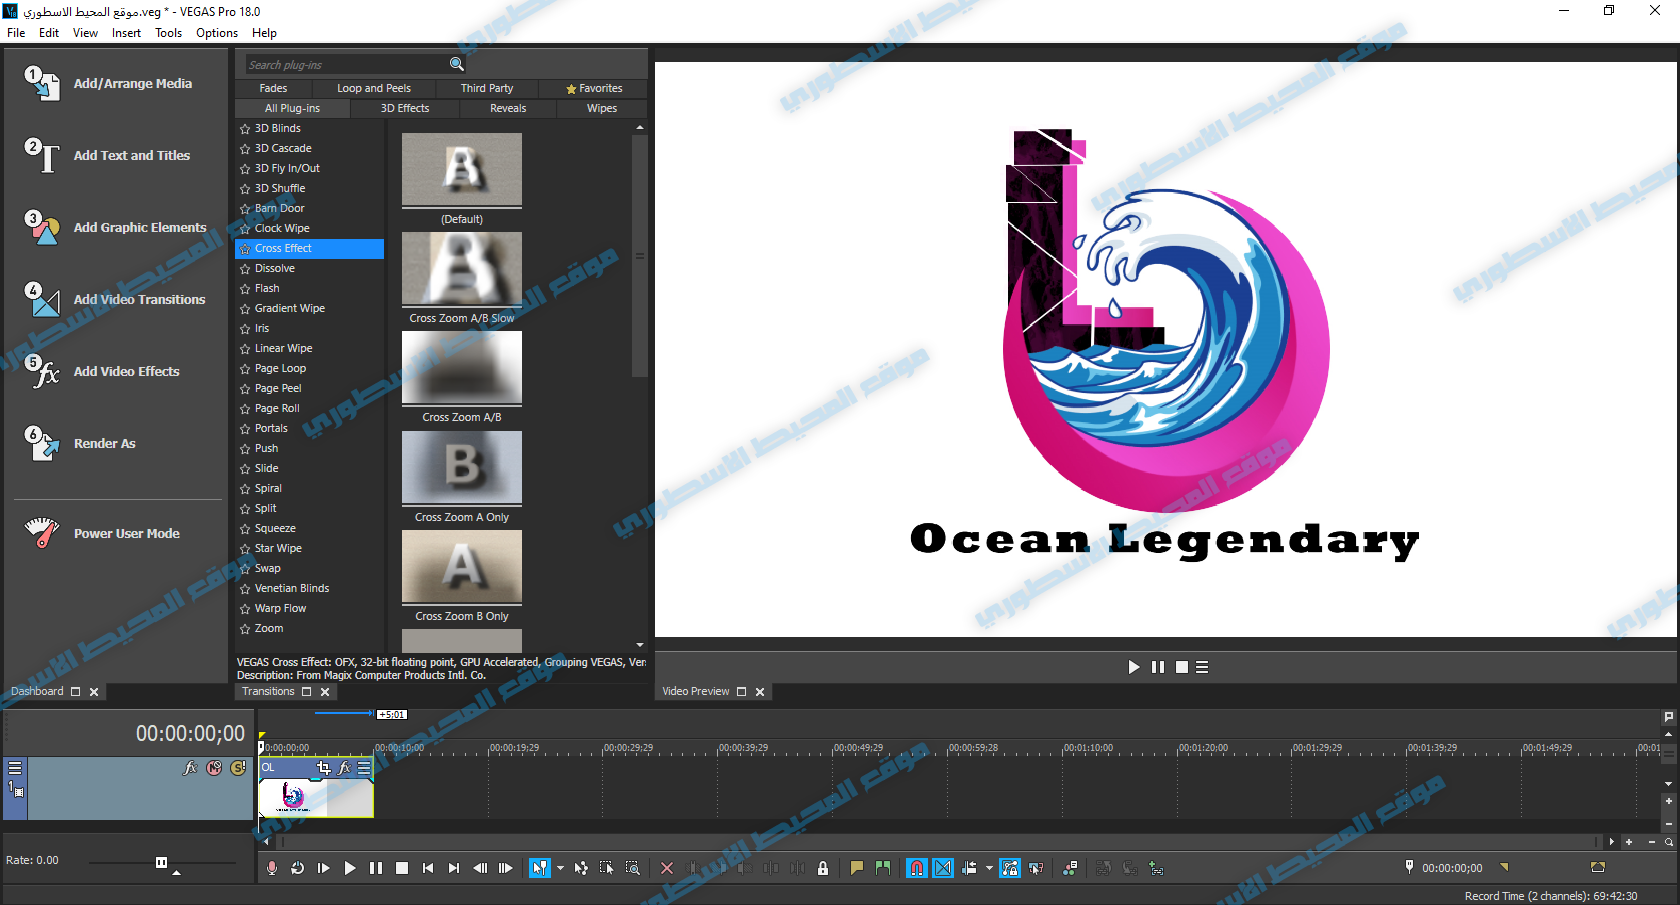
Task: Select the Dissolve transition in the list
Action: [275, 268]
